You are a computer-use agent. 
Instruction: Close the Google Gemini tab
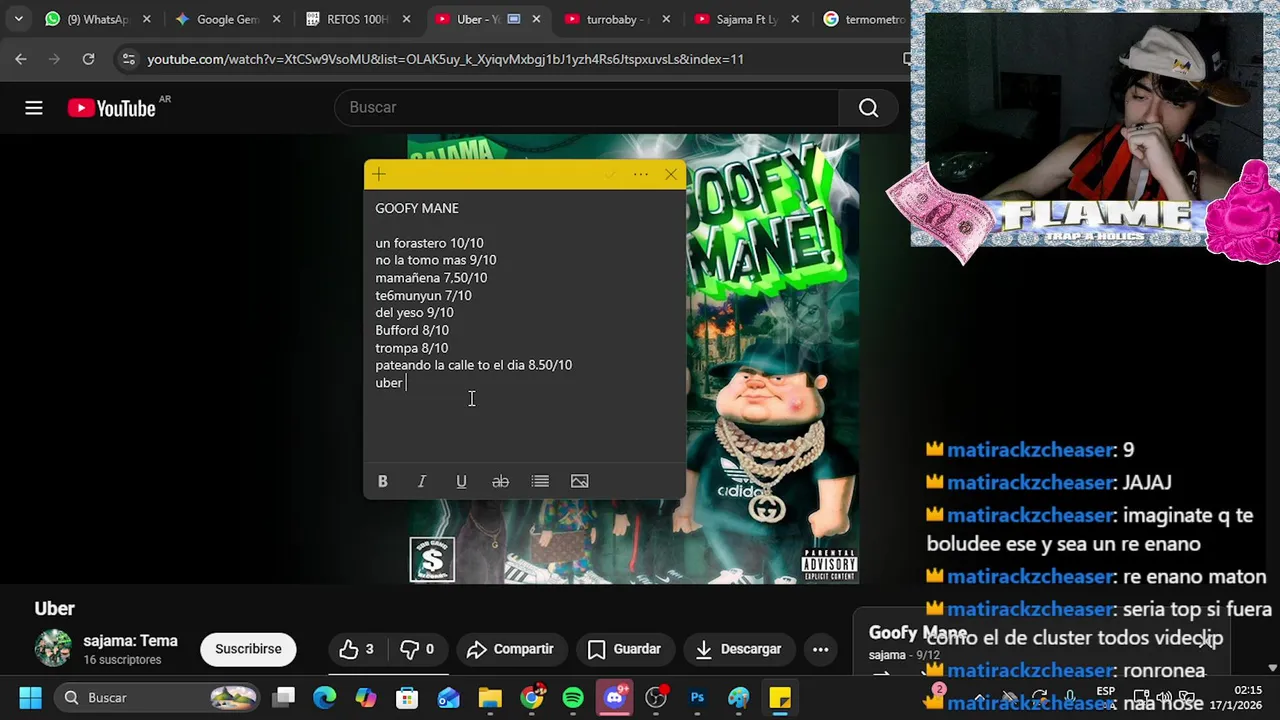277,19
